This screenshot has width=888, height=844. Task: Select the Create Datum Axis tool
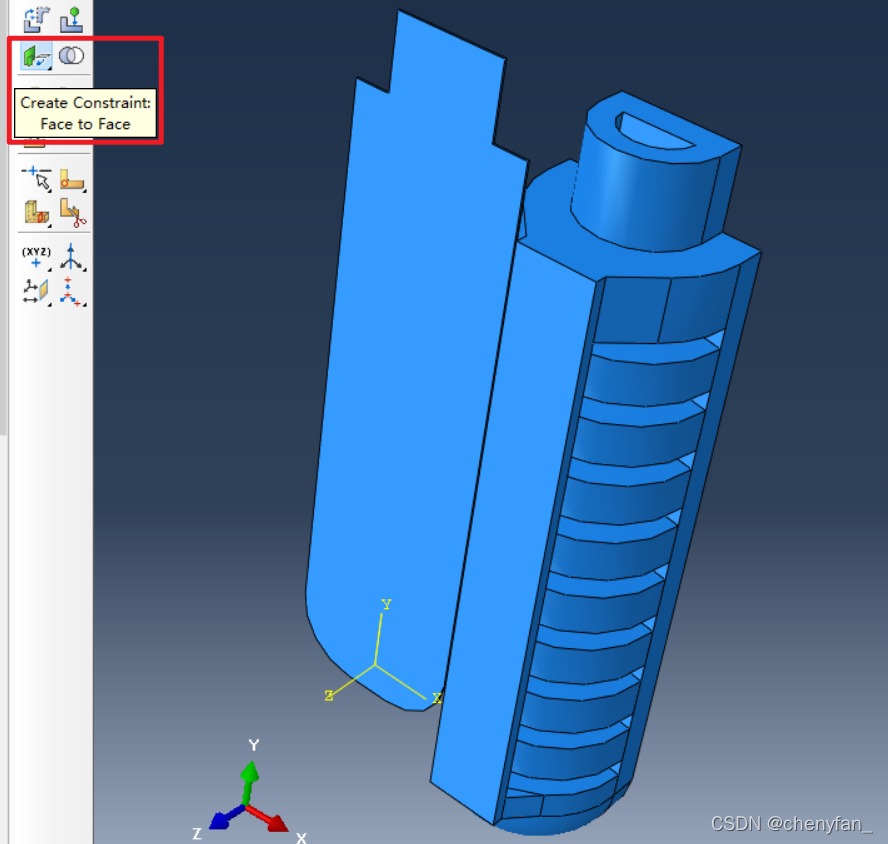pyautogui.click(x=72, y=257)
